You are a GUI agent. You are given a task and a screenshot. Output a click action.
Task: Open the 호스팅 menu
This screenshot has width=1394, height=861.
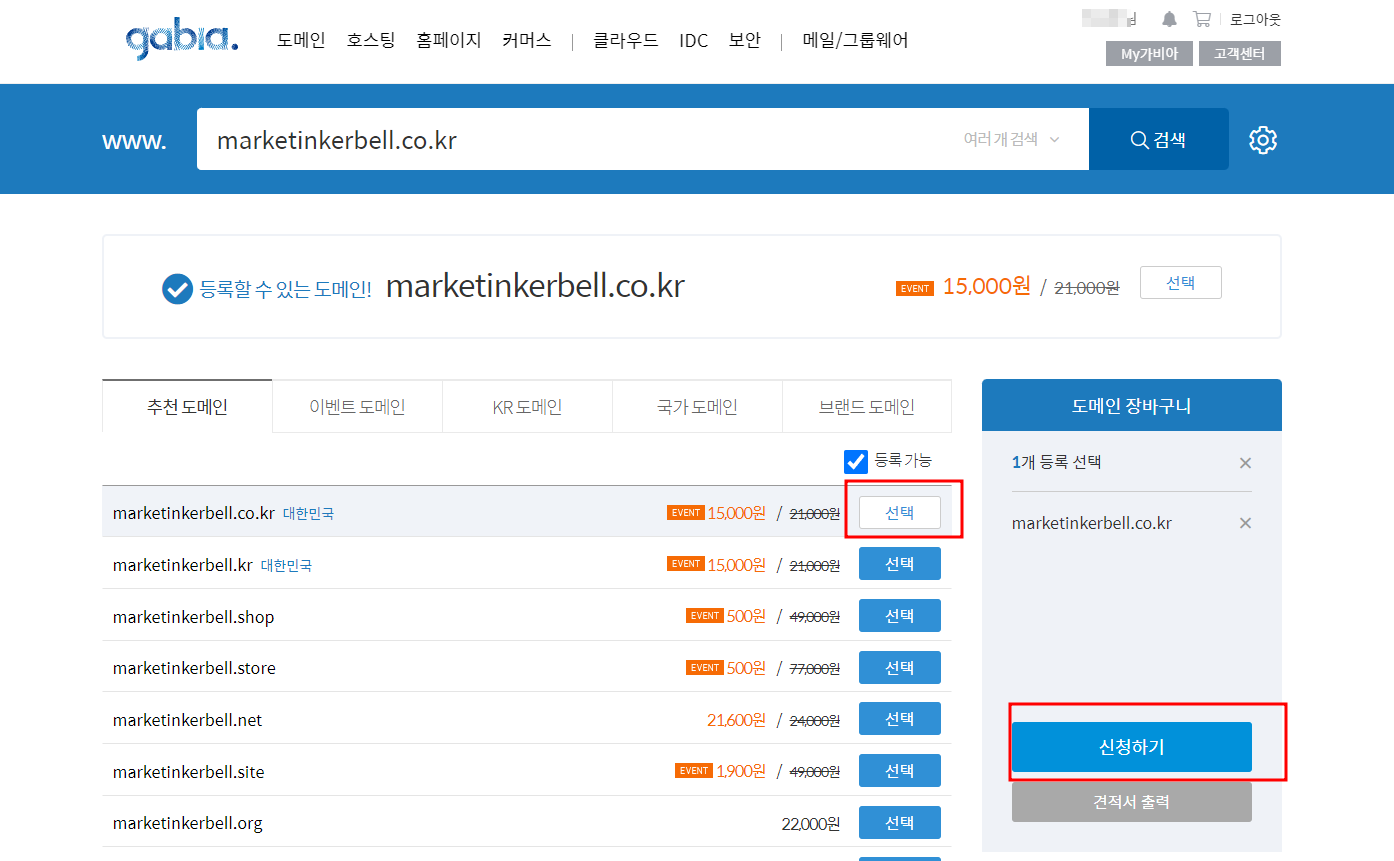370,40
